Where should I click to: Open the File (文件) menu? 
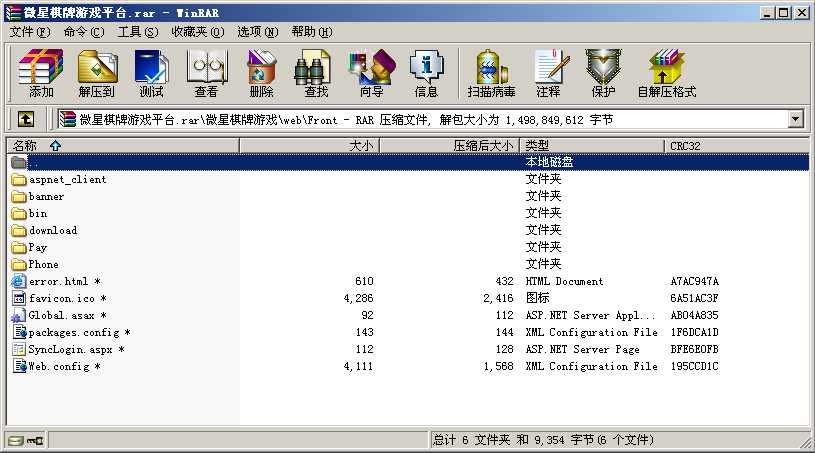click(x=30, y=32)
